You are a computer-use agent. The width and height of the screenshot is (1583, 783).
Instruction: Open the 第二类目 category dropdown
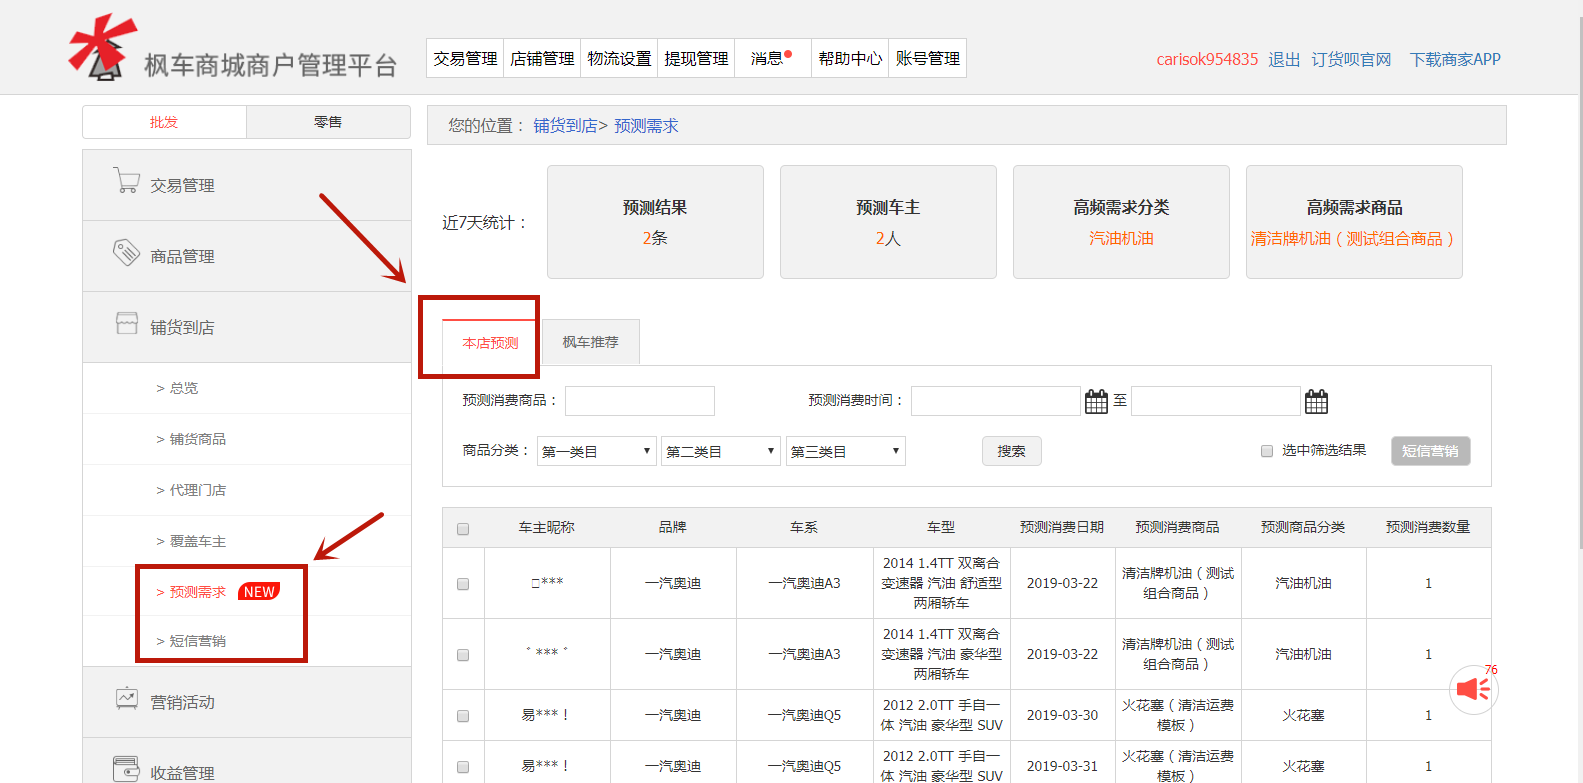720,451
